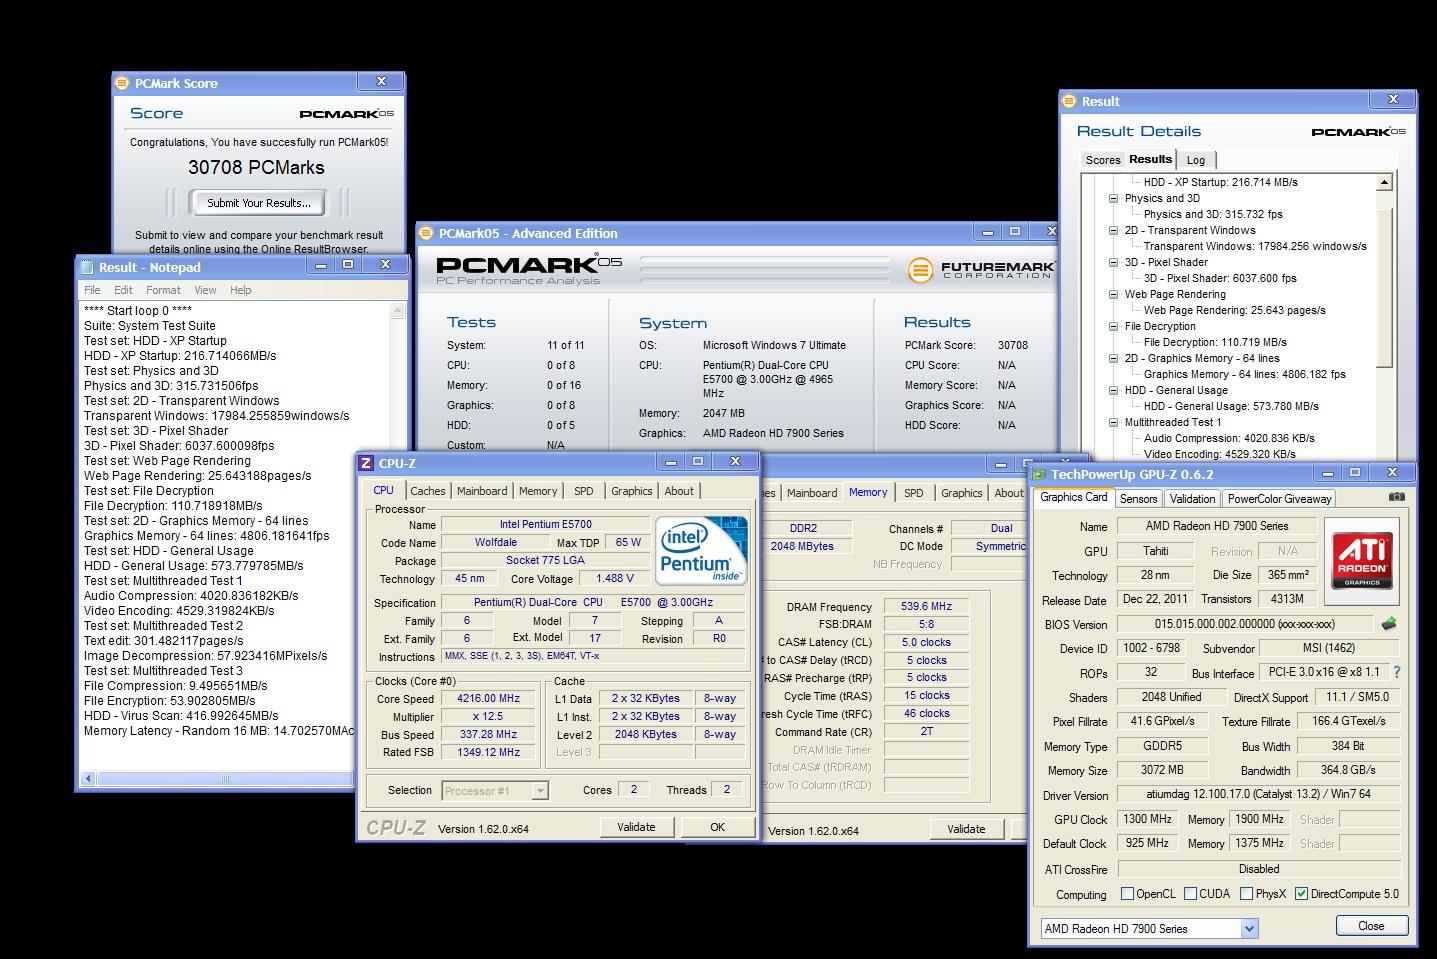The height and width of the screenshot is (959, 1437).
Task: Click the GPU-Z window title bar icon
Action: click(x=1038, y=474)
